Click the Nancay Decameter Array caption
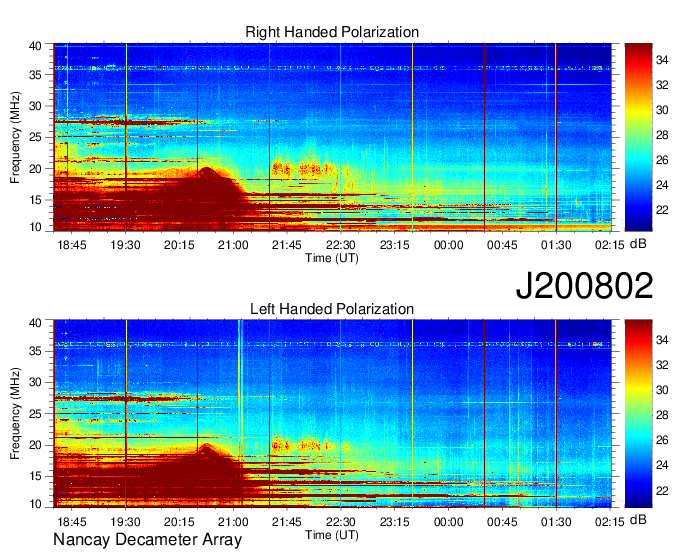This screenshot has height=552, width=680. coord(147,539)
